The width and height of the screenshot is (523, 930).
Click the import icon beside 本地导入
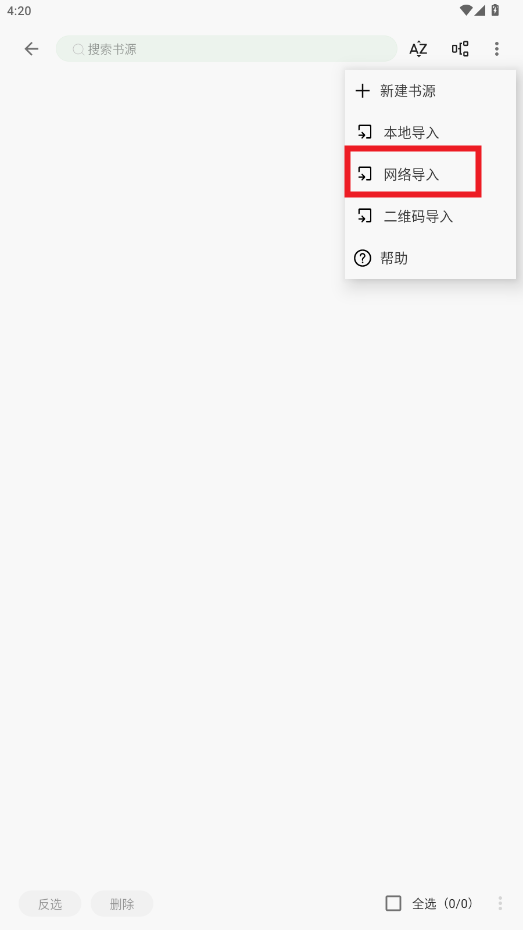pos(364,132)
